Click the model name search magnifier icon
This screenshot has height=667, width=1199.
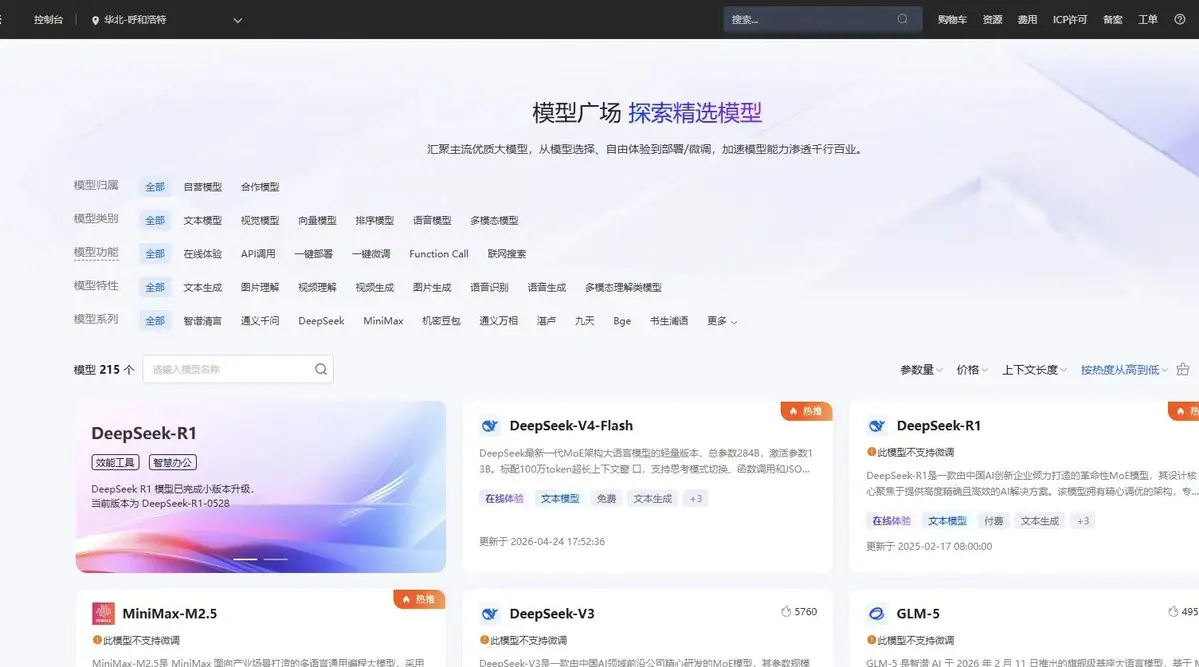pos(321,369)
